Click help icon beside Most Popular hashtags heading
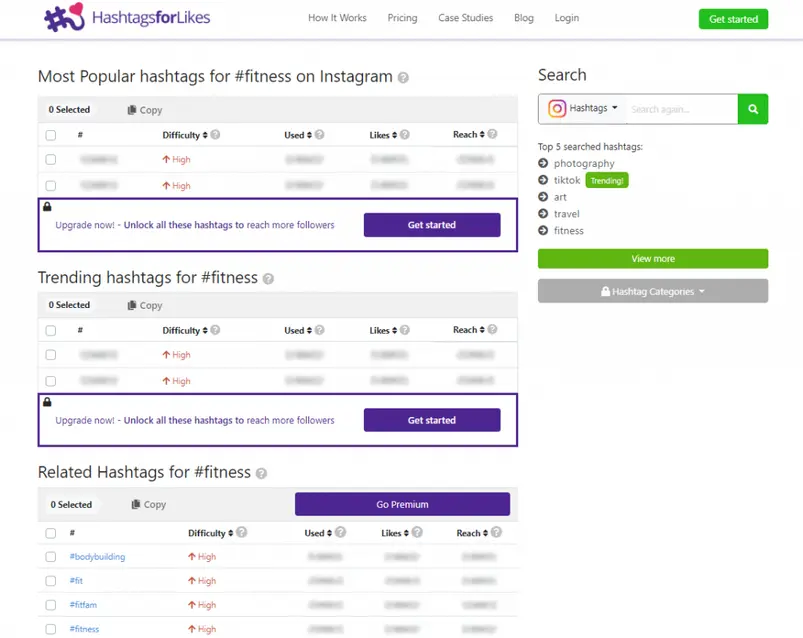803x638 pixels. point(403,78)
